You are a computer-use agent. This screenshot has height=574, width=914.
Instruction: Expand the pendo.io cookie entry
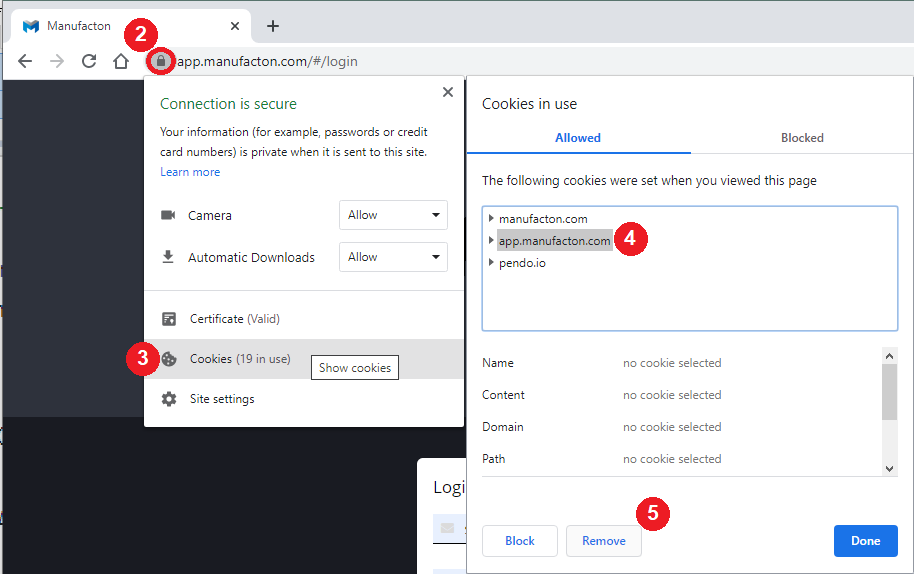pos(491,263)
